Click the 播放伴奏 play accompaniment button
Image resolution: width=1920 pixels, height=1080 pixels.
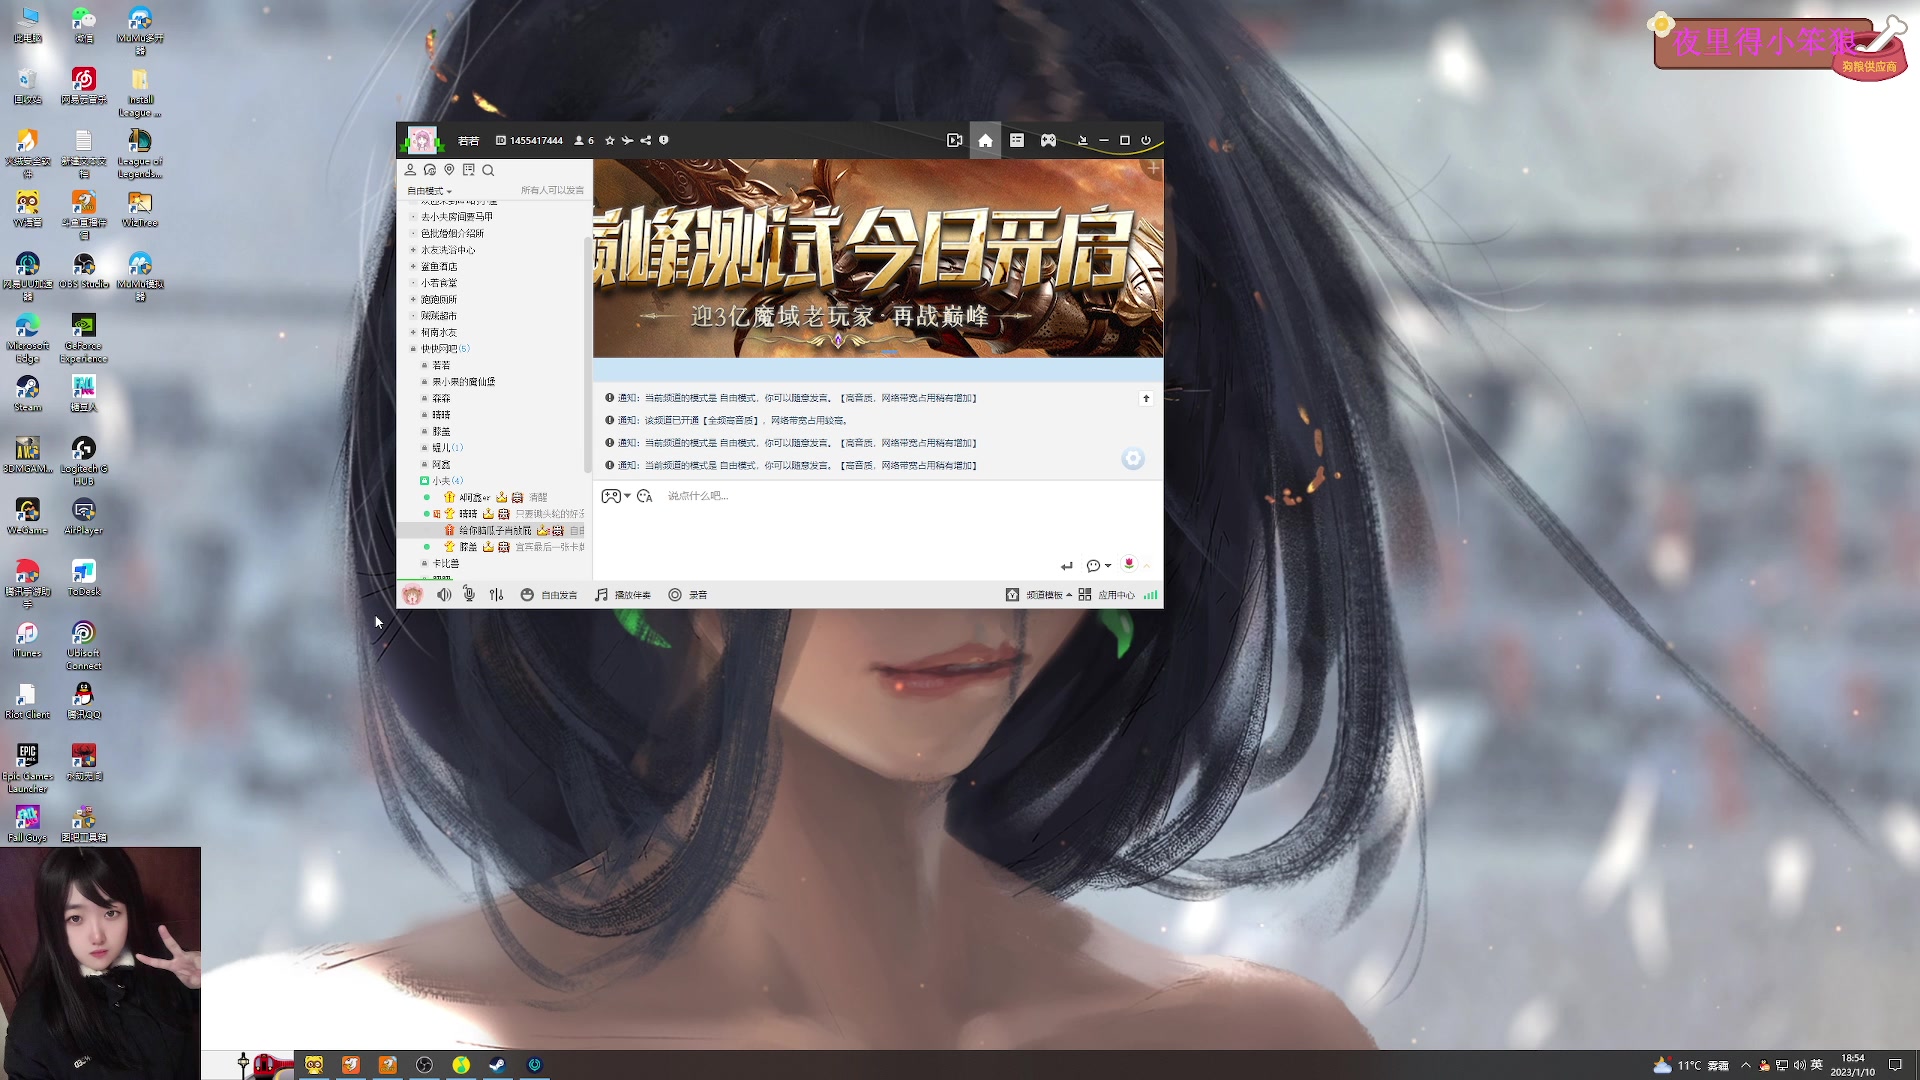[x=623, y=595]
